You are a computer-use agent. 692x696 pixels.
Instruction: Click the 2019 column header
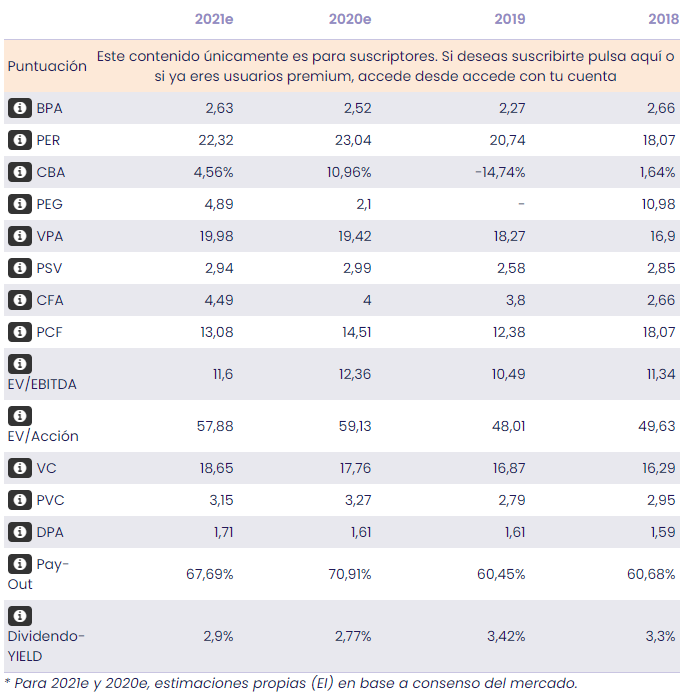[x=509, y=20]
